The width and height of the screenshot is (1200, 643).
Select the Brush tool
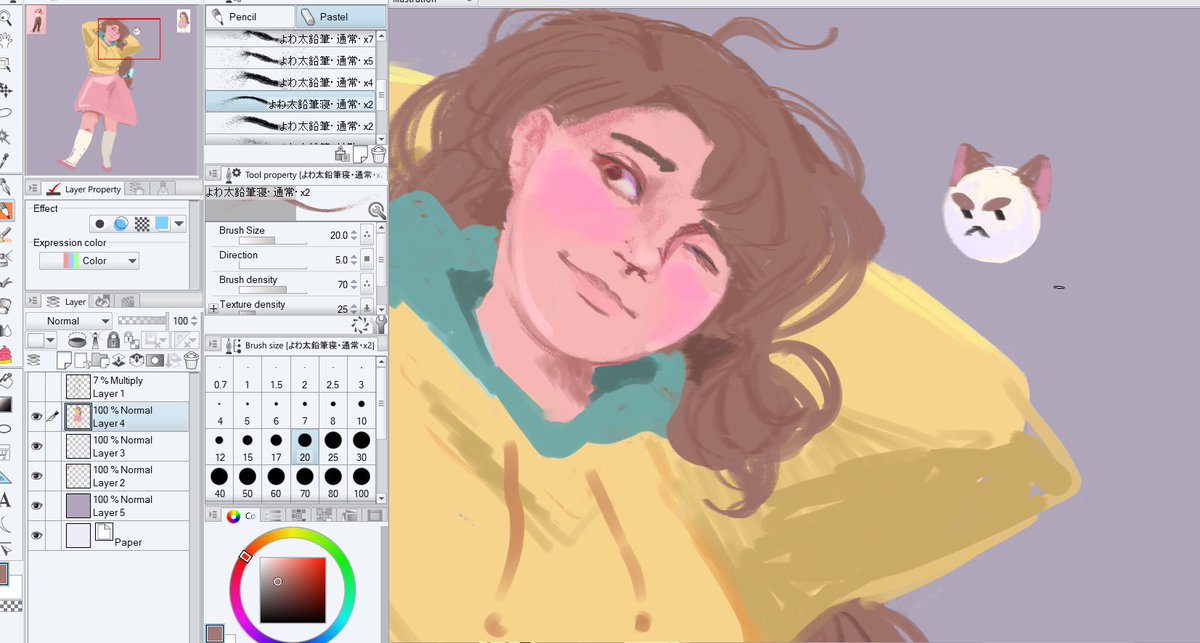[5, 234]
